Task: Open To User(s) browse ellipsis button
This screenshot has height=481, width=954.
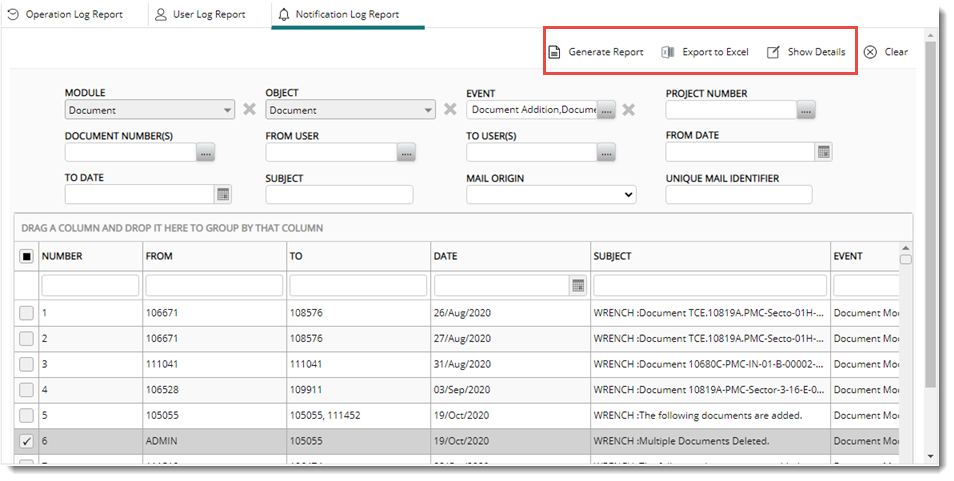Action: click(606, 153)
